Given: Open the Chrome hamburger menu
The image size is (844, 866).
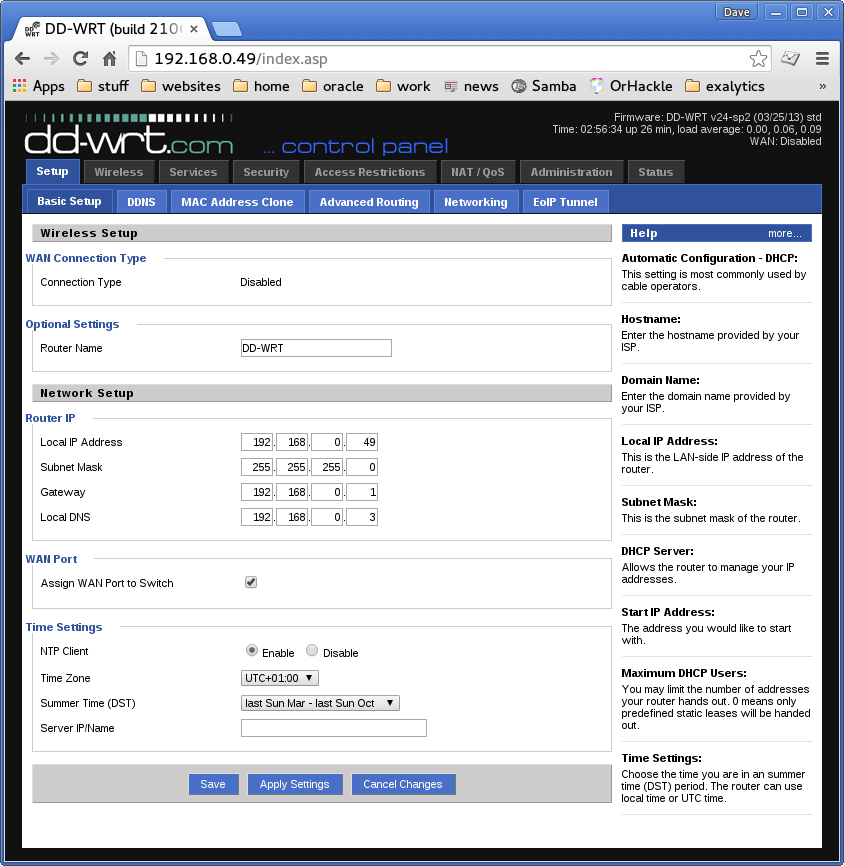Looking at the screenshot, I should point(822,59).
